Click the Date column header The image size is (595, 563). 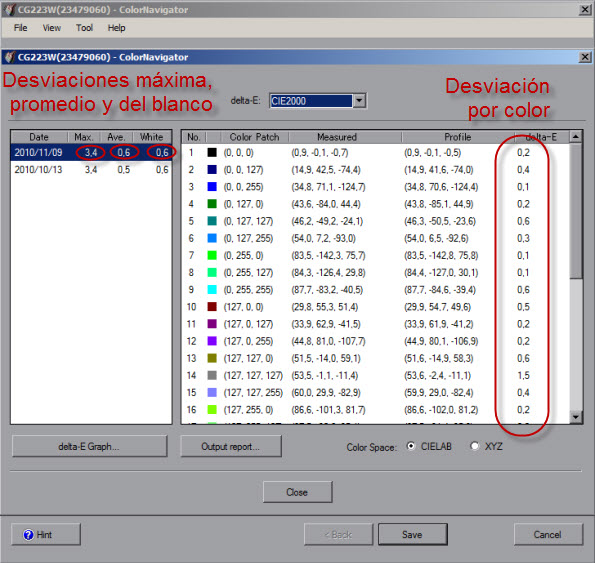point(39,137)
